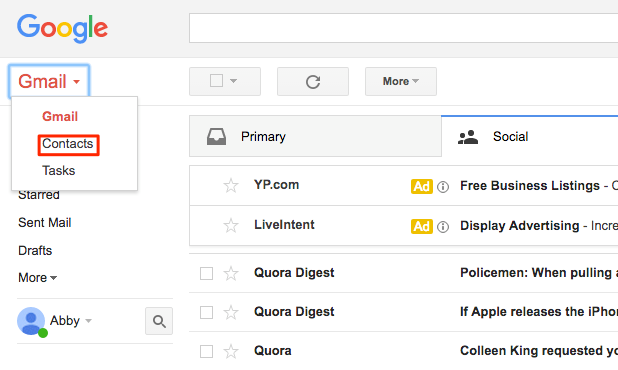Click the Ad badge on LiveIntent row
Viewport: 618px width, 370px height.
coord(422,227)
